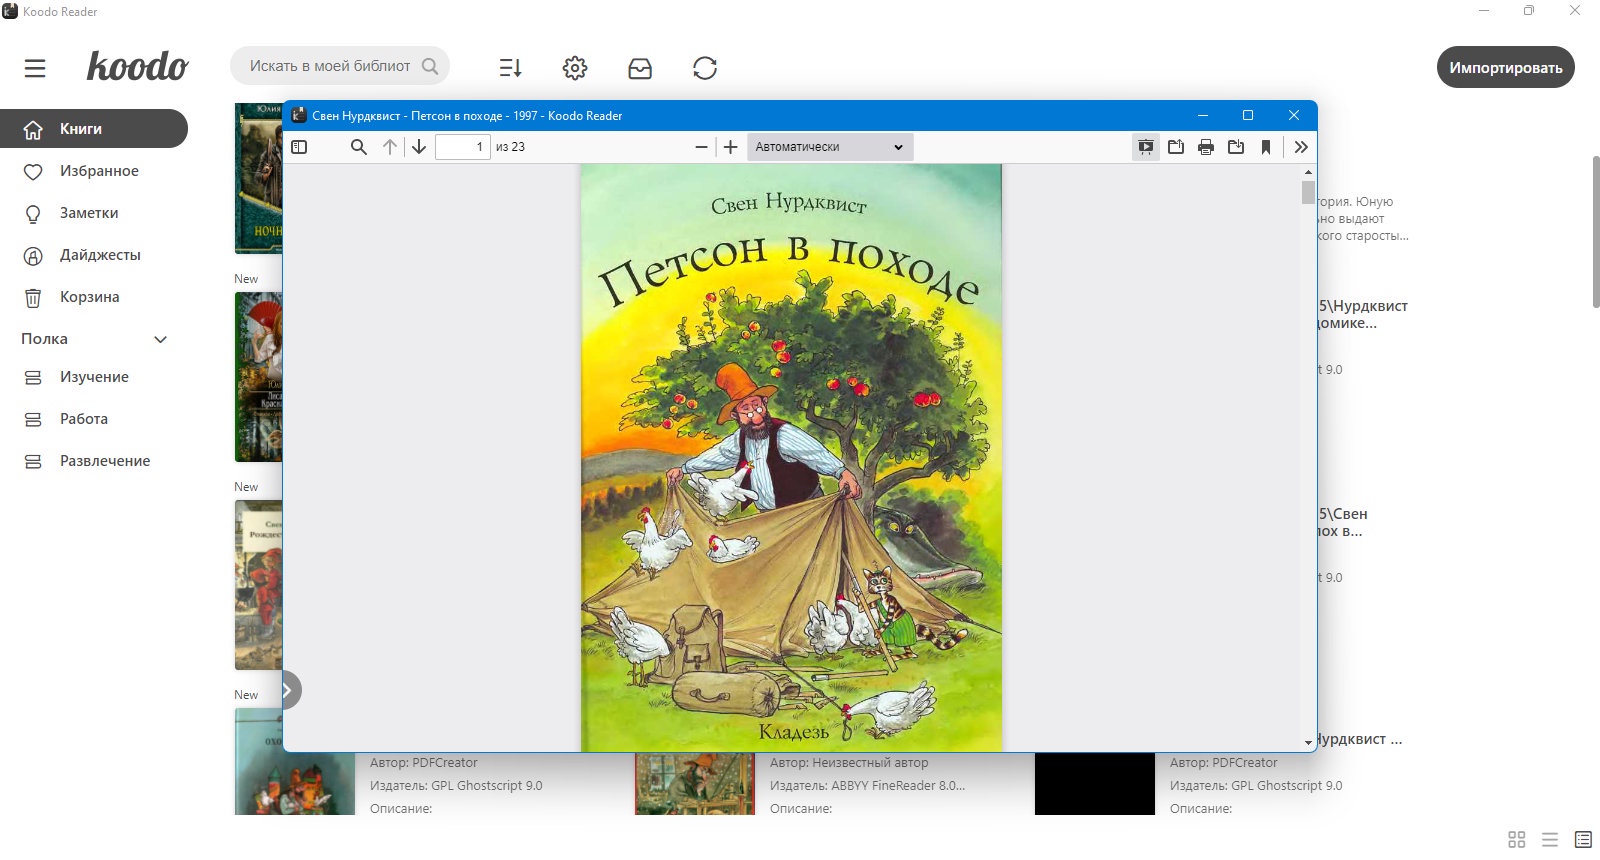Print the document using printer icon

(x=1206, y=147)
